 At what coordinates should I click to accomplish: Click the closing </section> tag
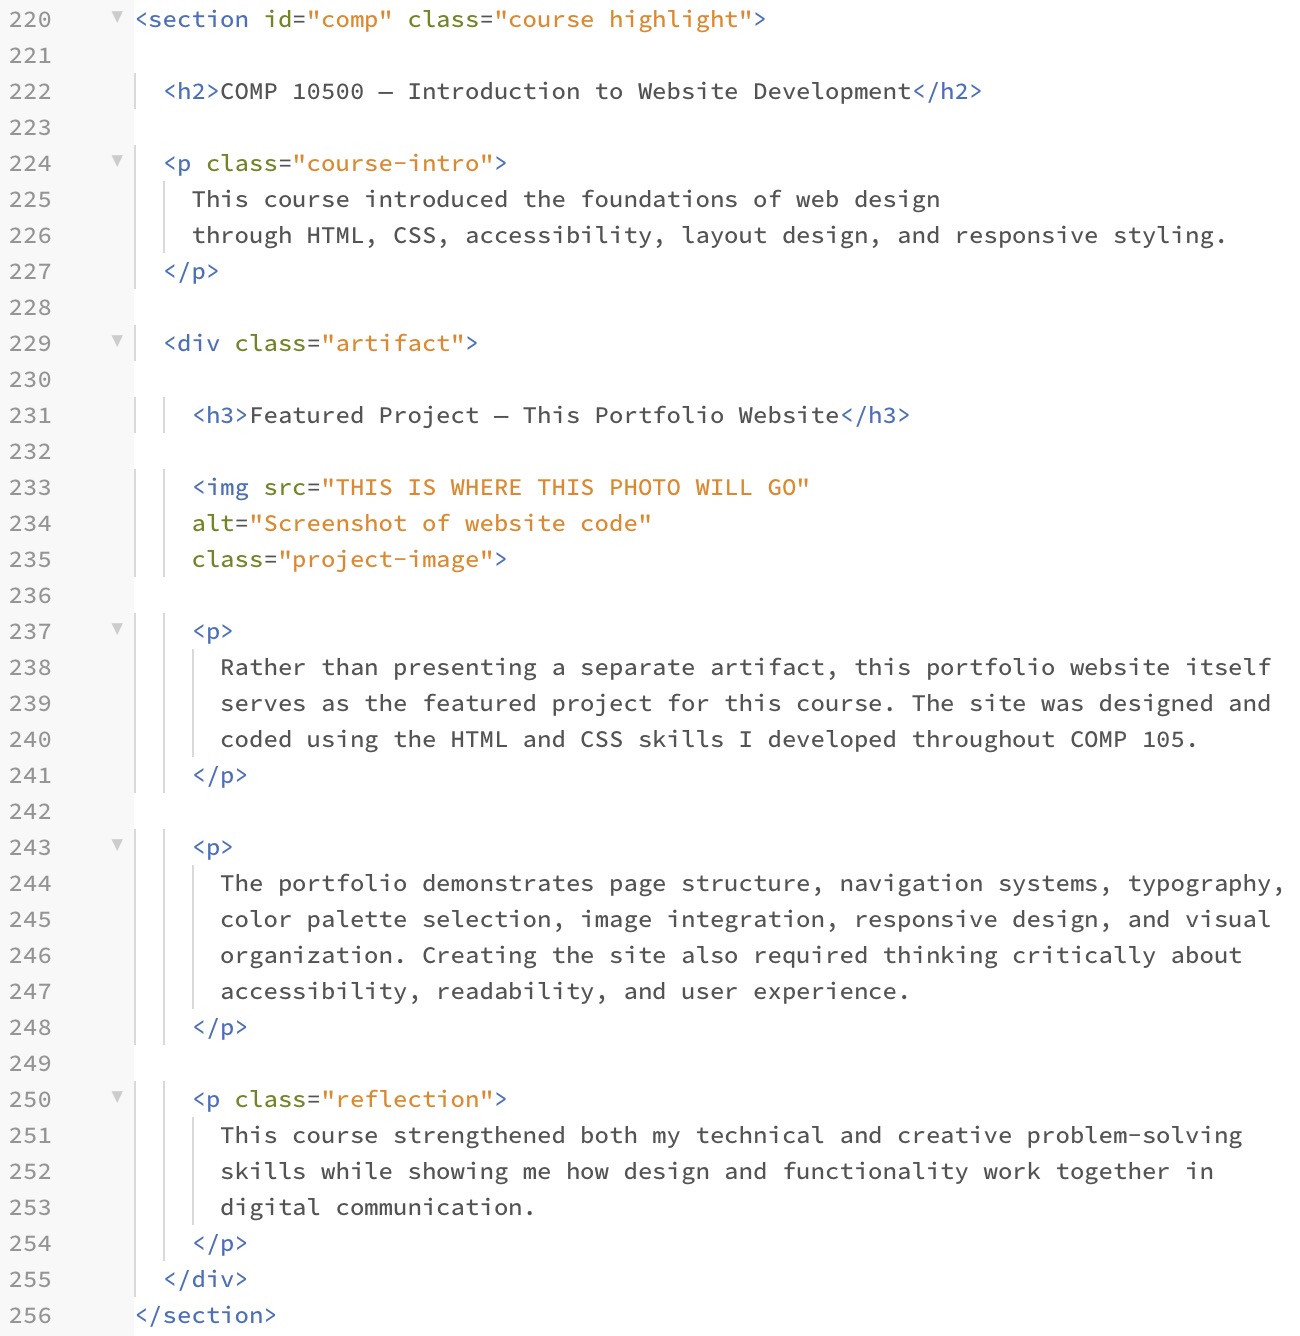[206, 1316]
